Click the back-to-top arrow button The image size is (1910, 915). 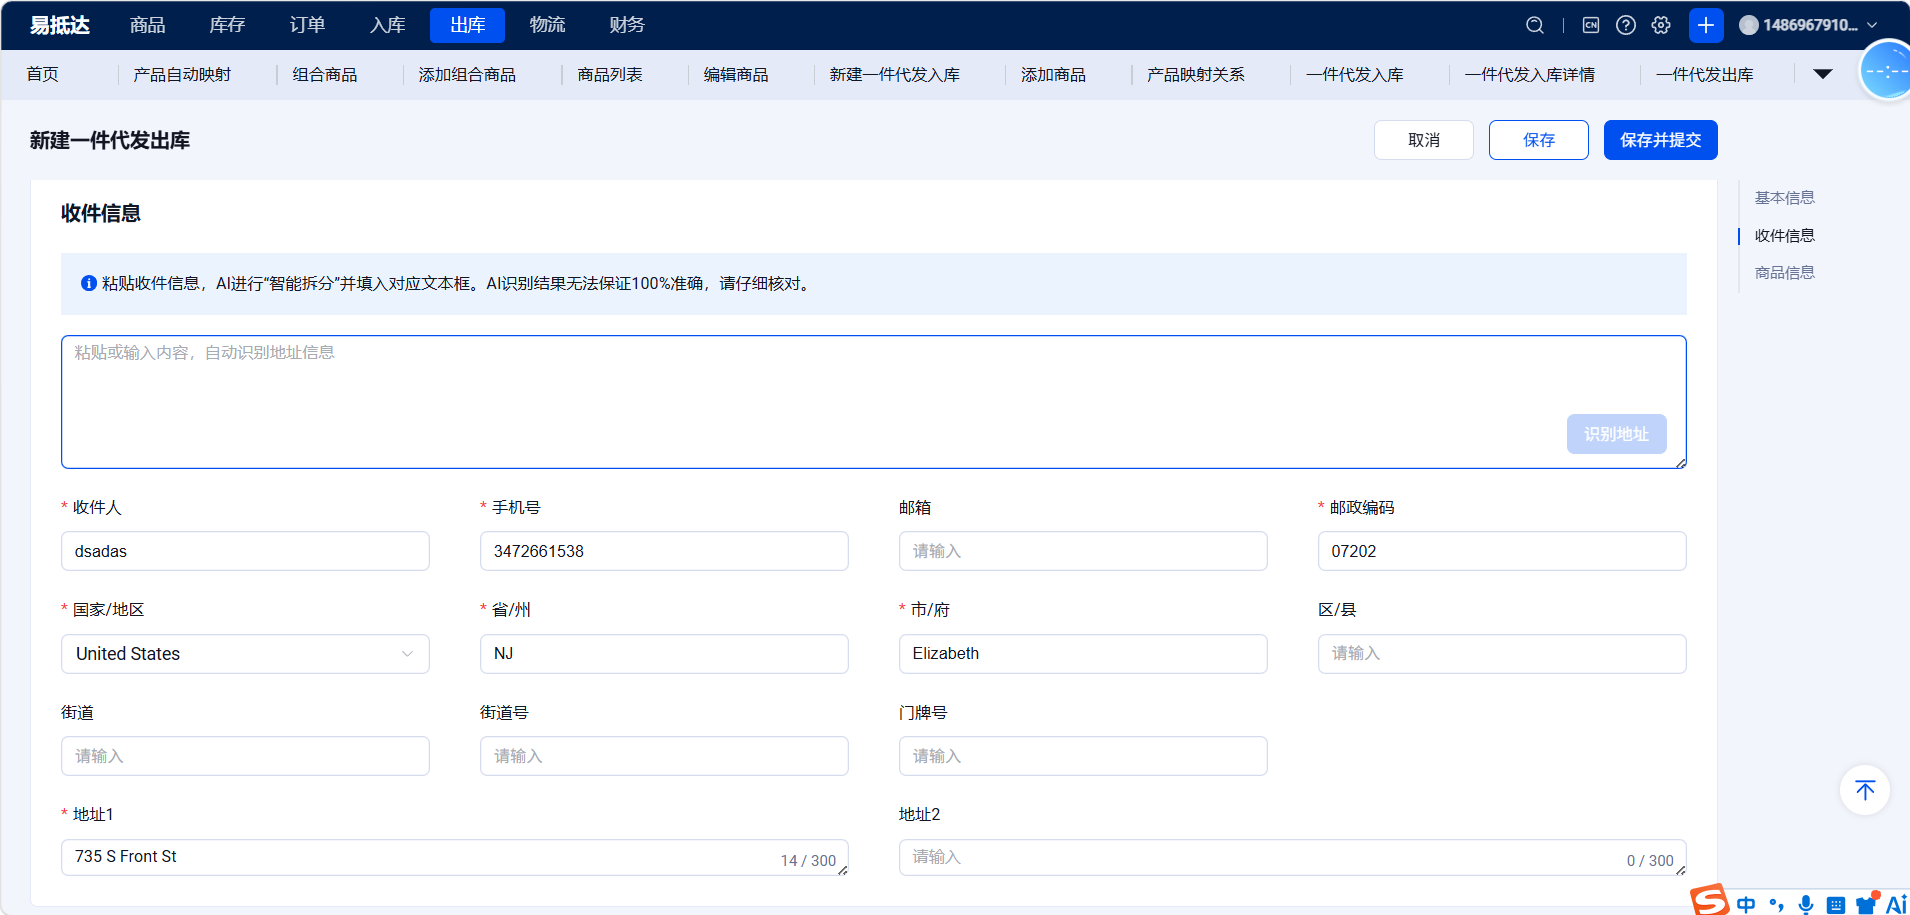pos(1865,790)
